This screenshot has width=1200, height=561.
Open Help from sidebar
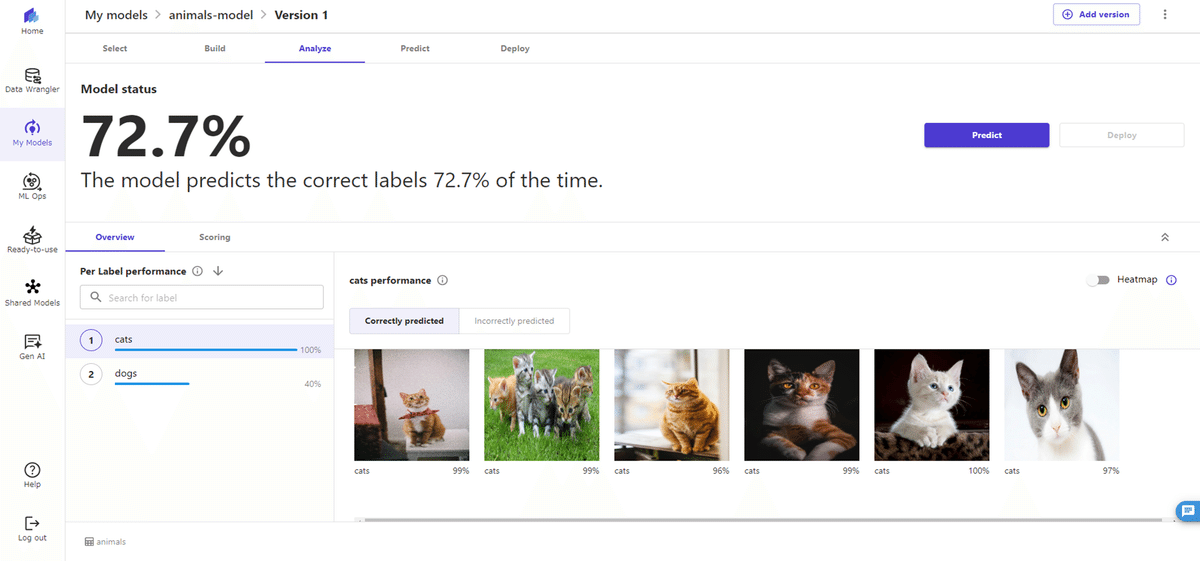(32, 476)
